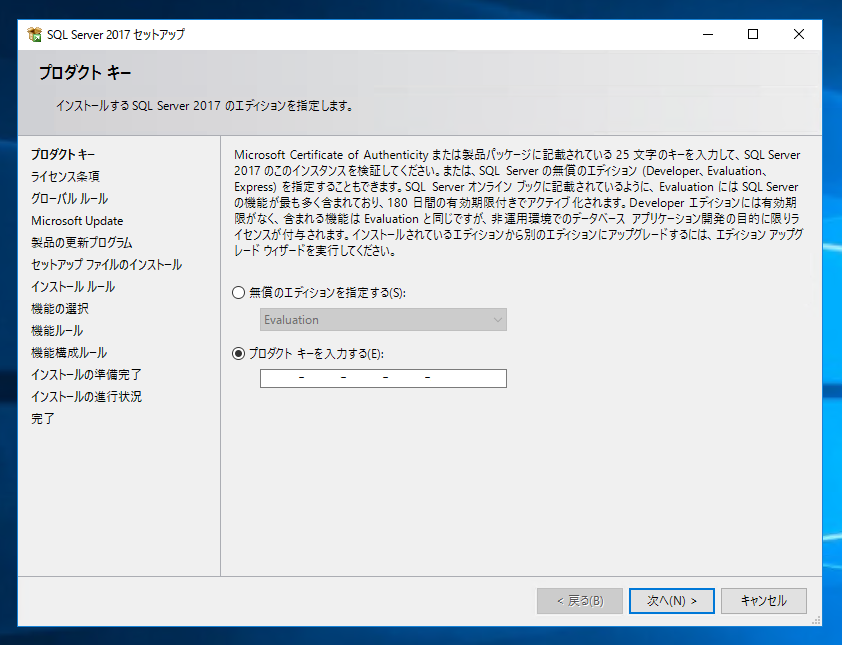
Task: Click the Microsoft Update step in the sidebar
Action: [77, 221]
